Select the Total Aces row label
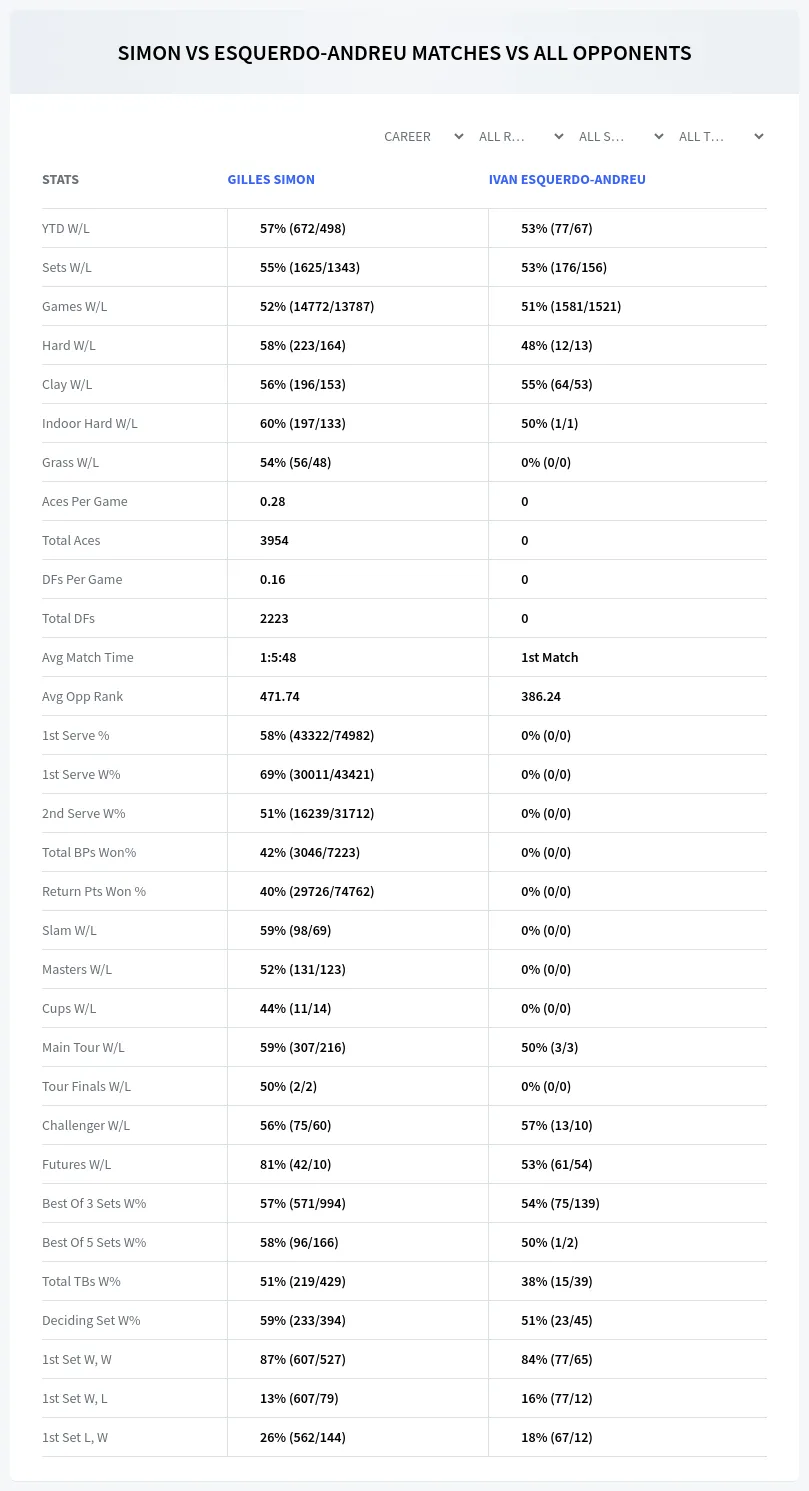The height and width of the screenshot is (1491, 809). 71,540
